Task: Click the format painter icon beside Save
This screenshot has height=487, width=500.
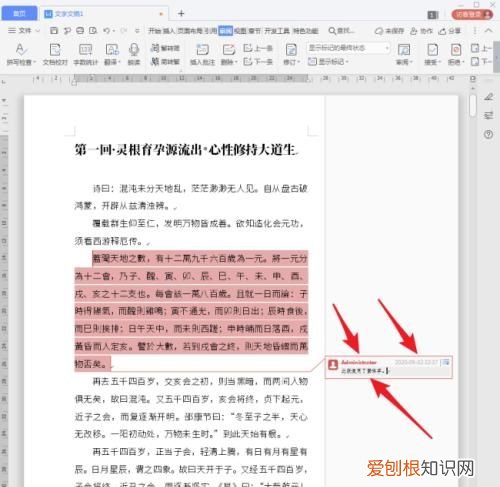Action: 67,31
